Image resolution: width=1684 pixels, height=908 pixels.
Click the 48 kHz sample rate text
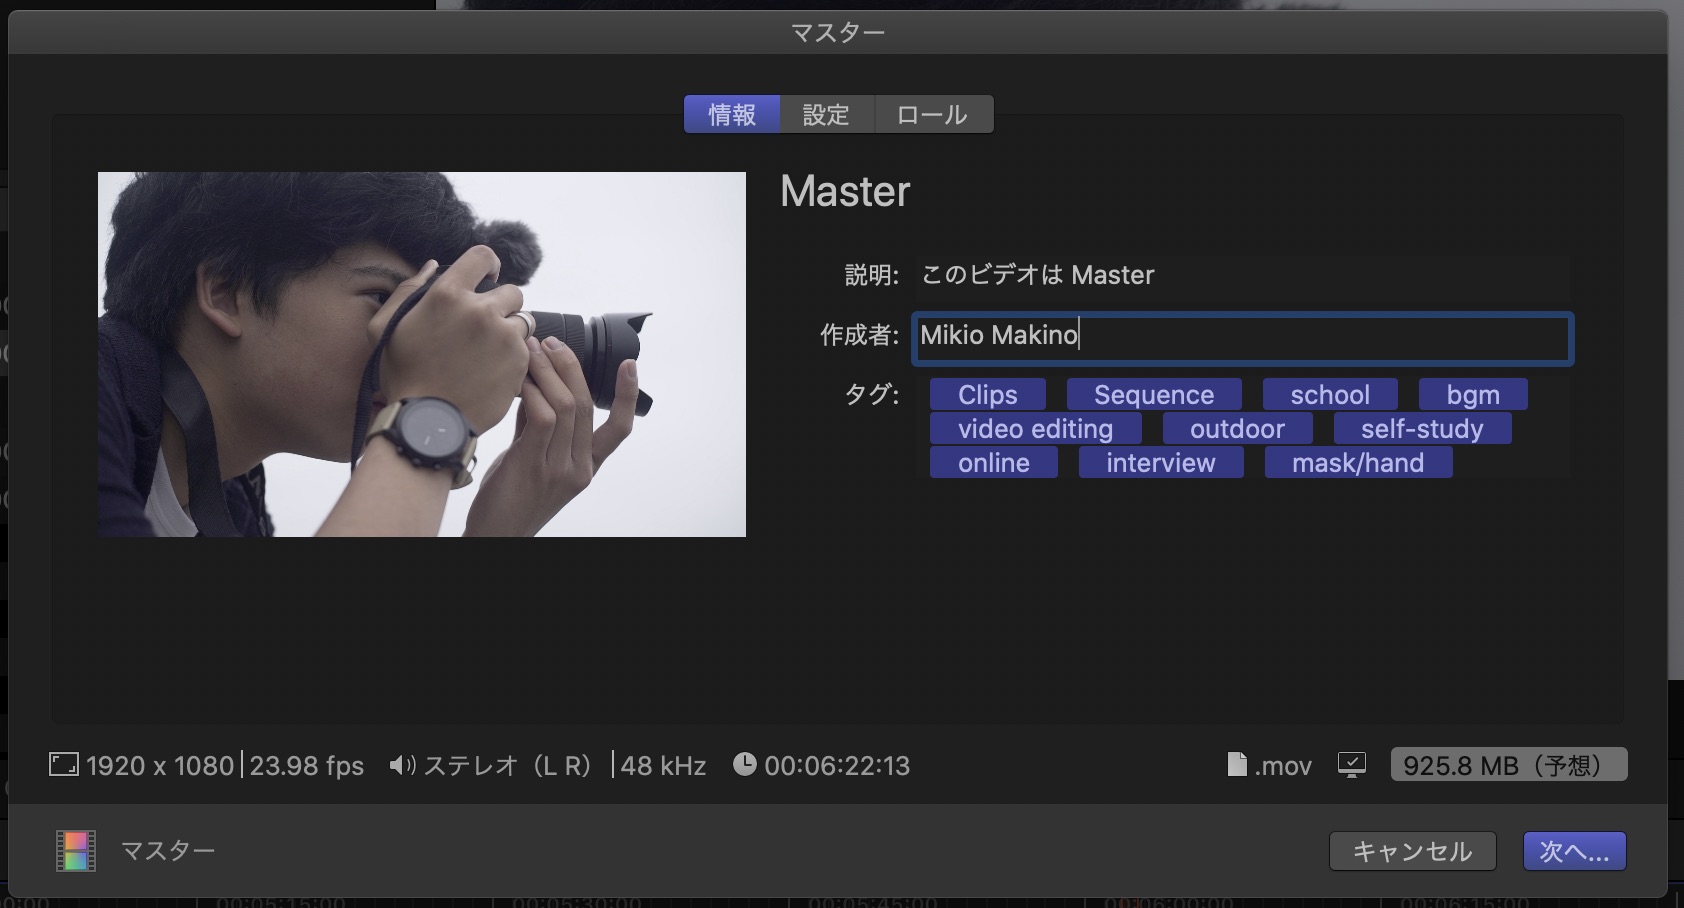pyautogui.click(x=663, y=766)
